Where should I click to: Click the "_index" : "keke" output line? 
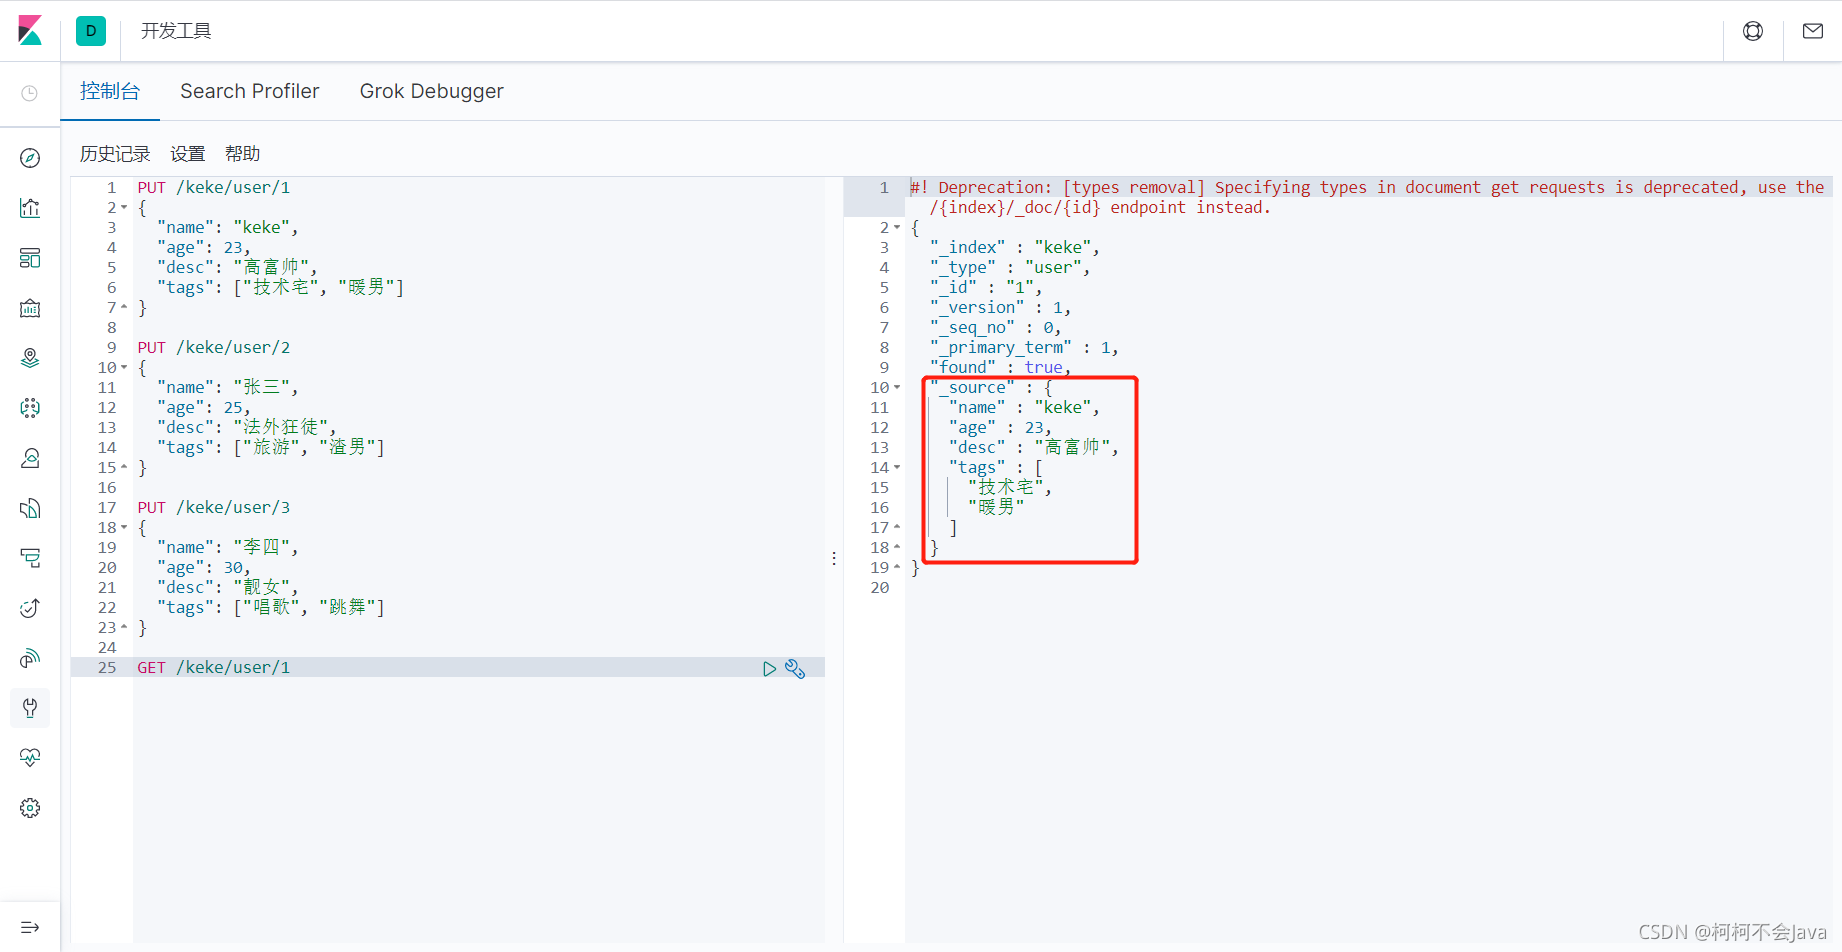1015,247
